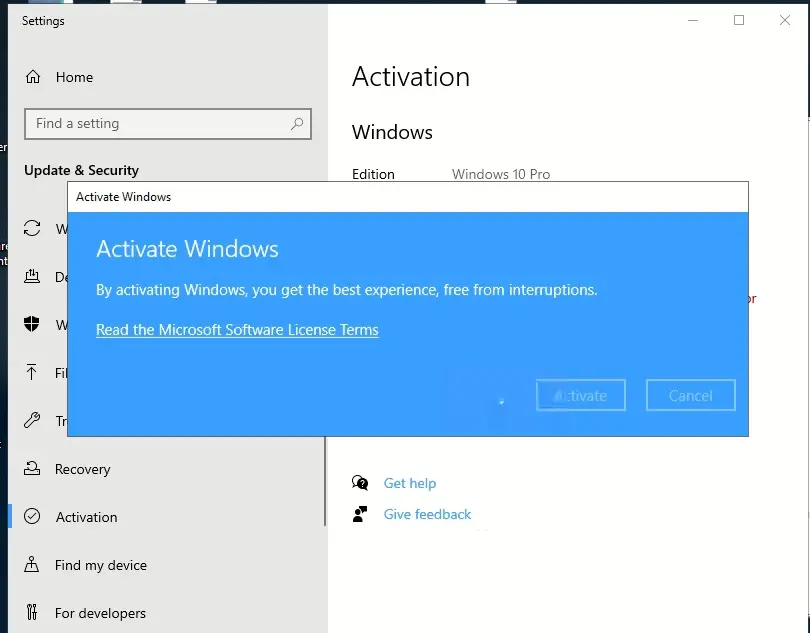Click the Windows Update sync arrows icon
Viewport: 810px width, 633px height.
32,228
